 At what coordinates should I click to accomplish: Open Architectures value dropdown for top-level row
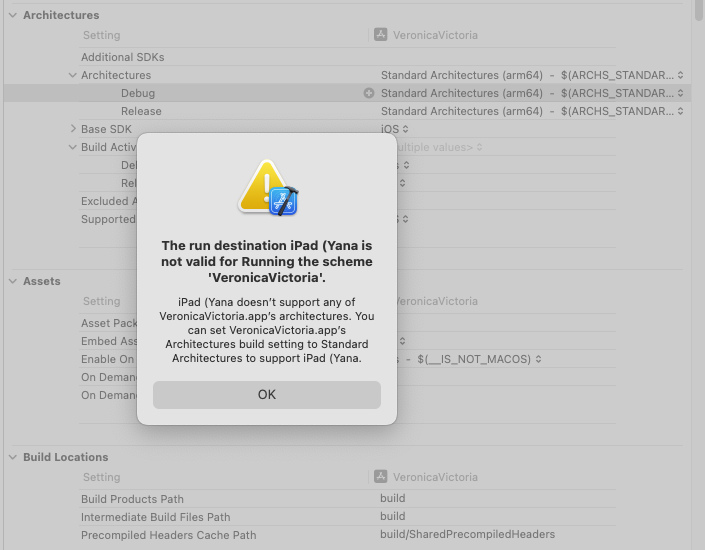(681, 75)
